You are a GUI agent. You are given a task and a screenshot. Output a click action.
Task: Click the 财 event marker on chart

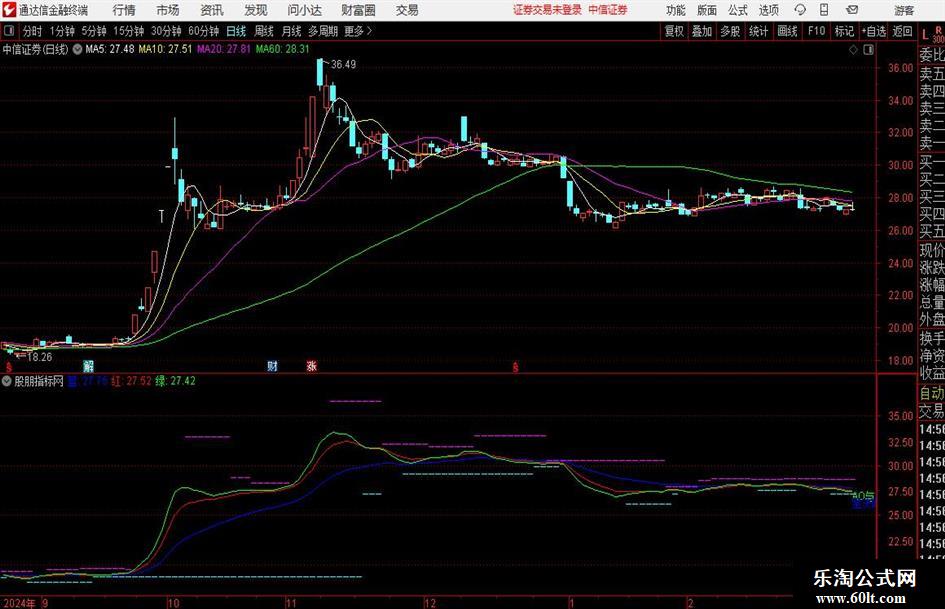272,366
